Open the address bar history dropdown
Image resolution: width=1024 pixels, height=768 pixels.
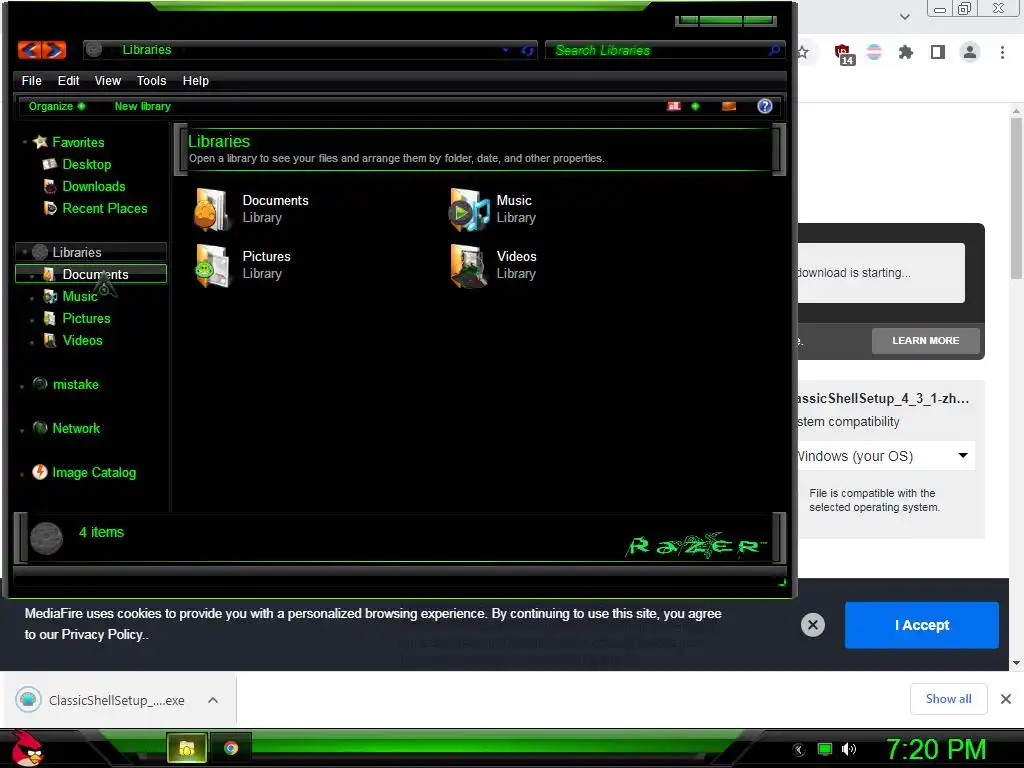pos(505,50)
